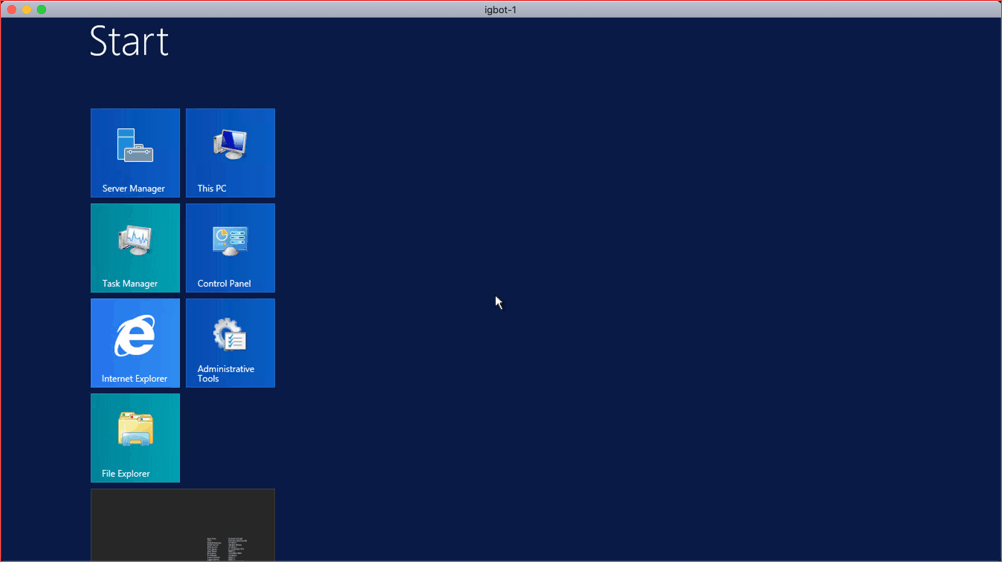This screenshot has height=562, width=1002.
Task: Open the This PC tile
Action: pyautogui.click(x=230, y=153)
